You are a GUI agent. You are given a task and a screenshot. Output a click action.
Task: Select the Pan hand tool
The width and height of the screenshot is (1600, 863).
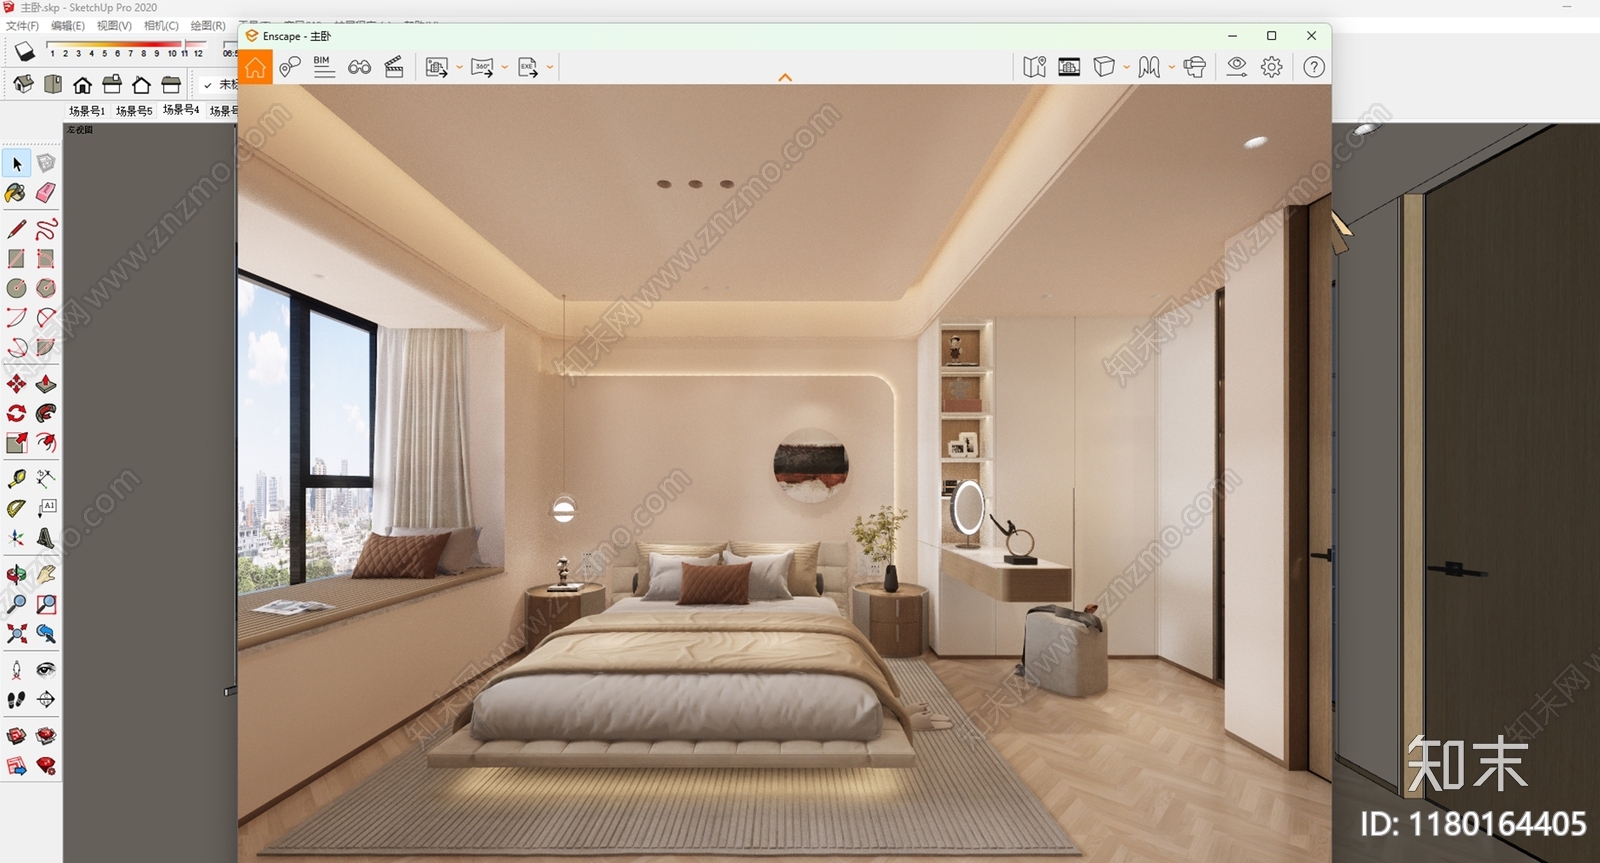[x=46, y=574]
